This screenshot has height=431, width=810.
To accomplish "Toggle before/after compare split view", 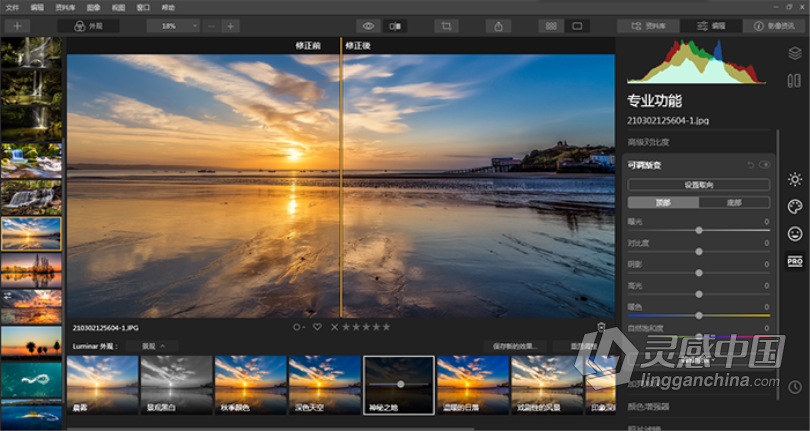I will [395, 26].
